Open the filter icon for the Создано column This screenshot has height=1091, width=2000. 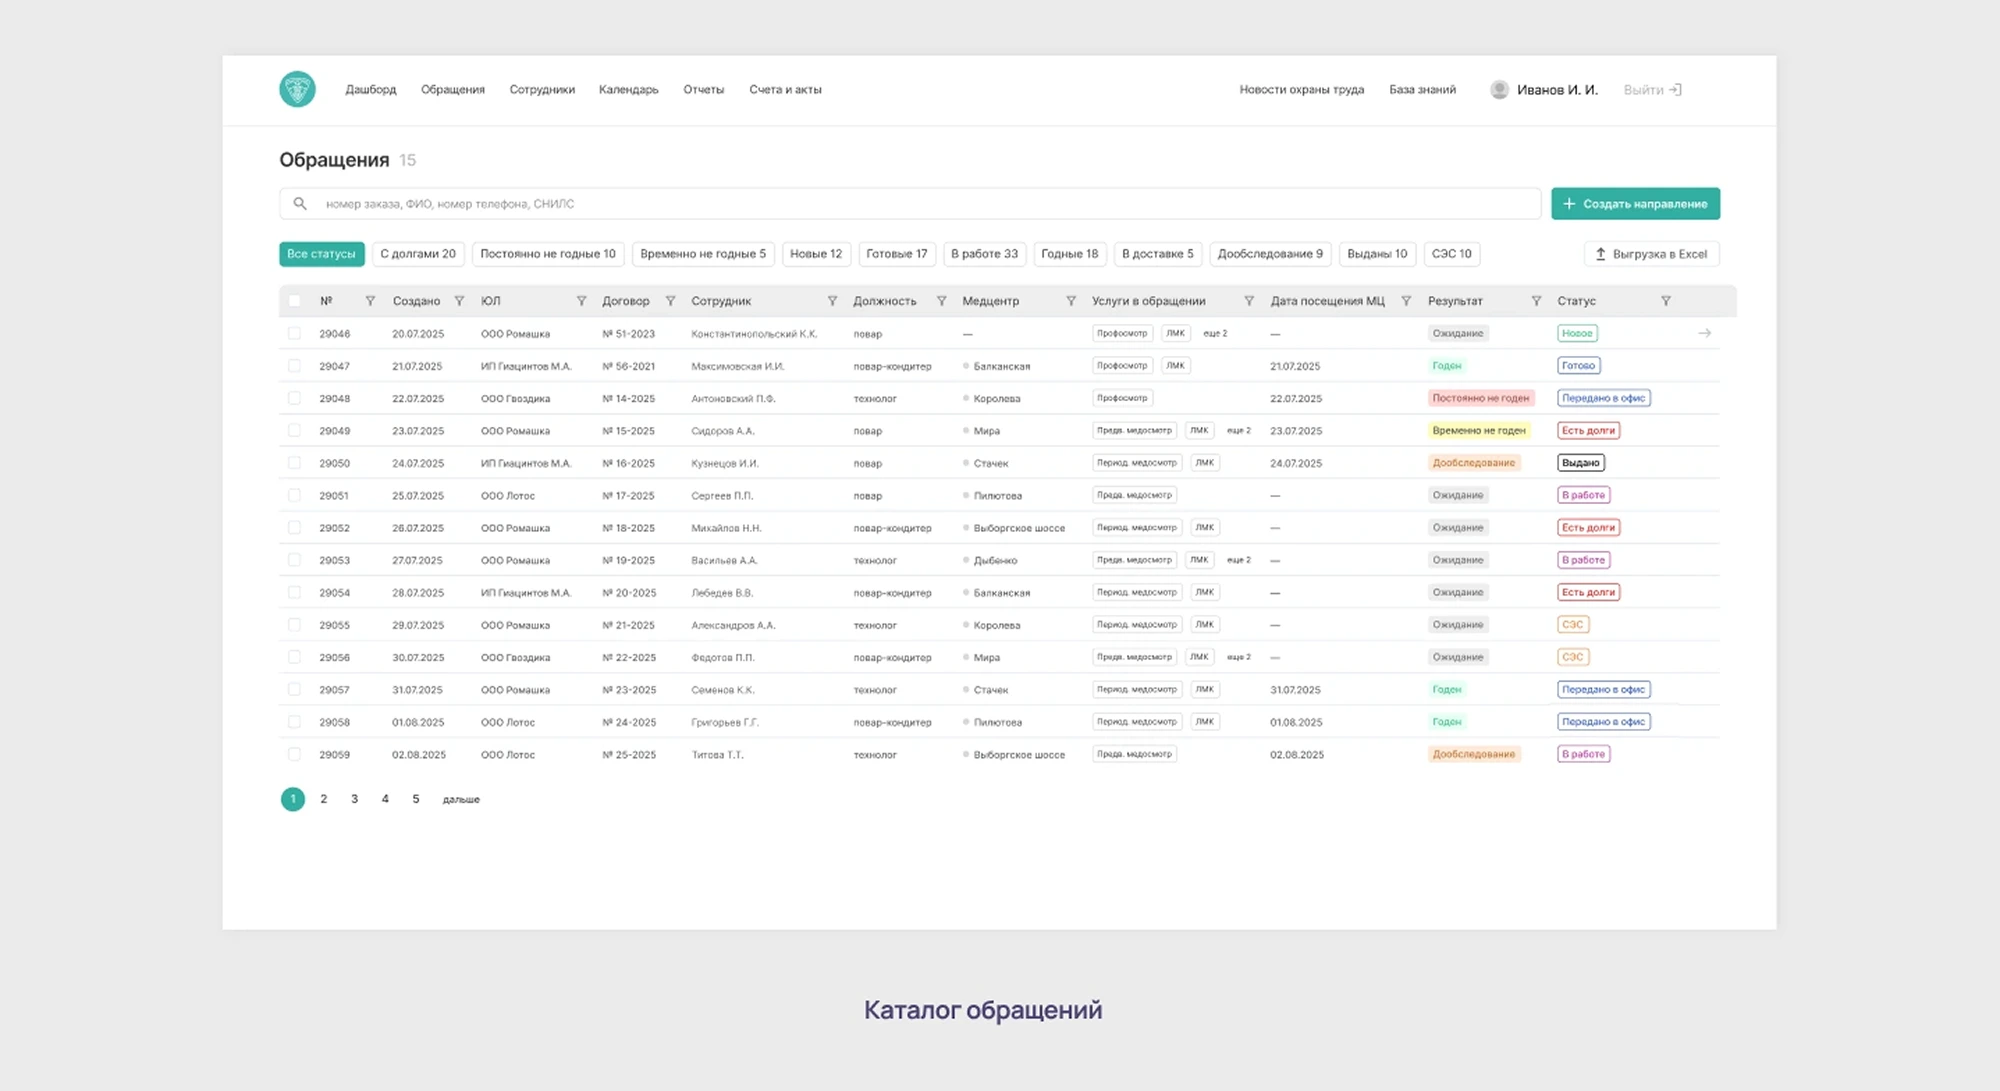point(459,301)
